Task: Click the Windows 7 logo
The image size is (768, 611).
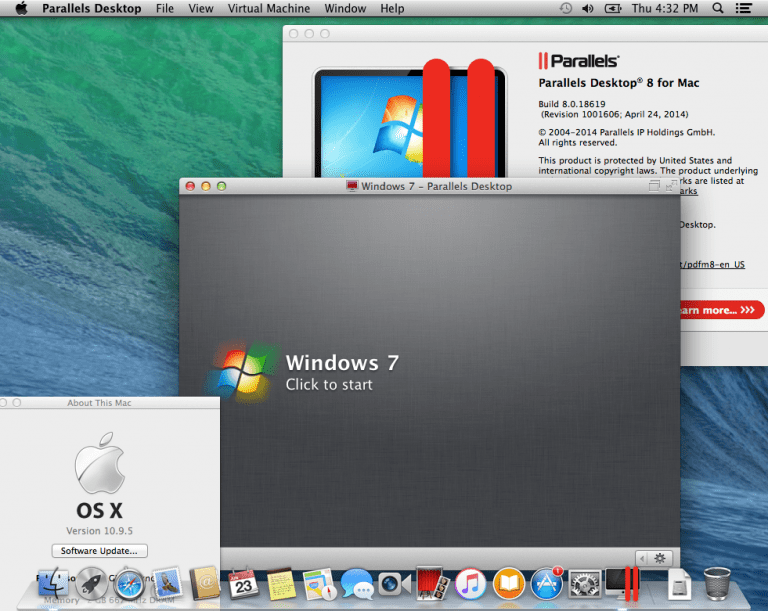Action: pyautogui.click(x=242, y=373)
